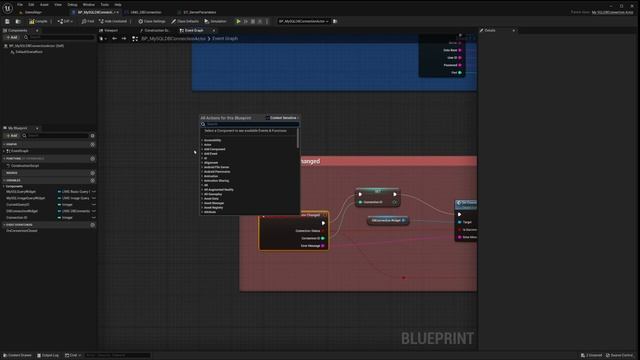Click Add button in My Blueprint panel
The width and height of the screenshot is (640, 360).
[x=11, y=136]
